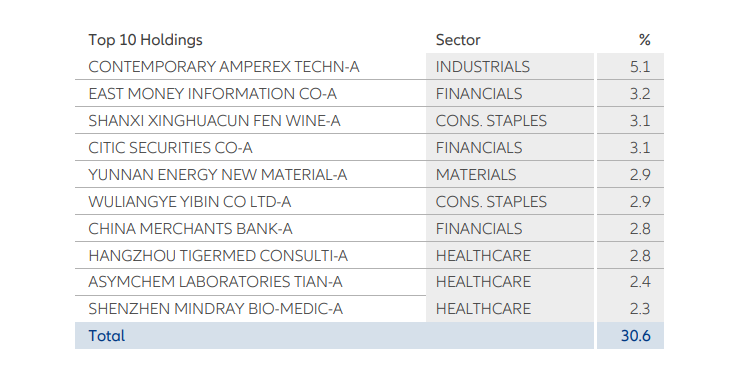Click ASYMCHEM LABORATORIES TIAN-A
Viewport: 751px width, 387px height.
216,282
